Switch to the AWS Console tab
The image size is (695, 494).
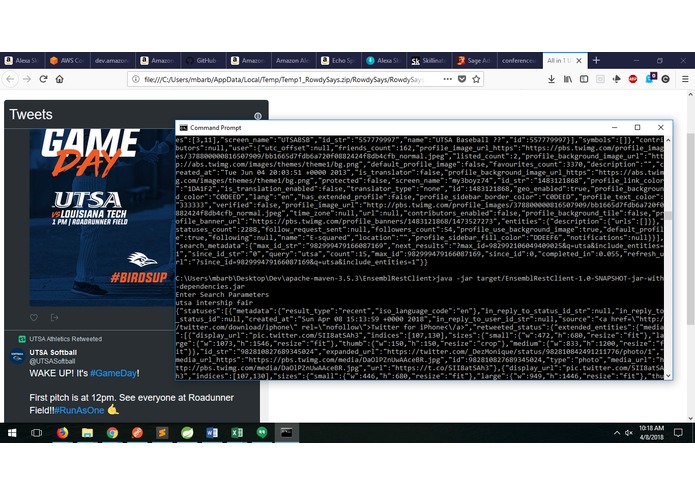click(x=67, y=61)
